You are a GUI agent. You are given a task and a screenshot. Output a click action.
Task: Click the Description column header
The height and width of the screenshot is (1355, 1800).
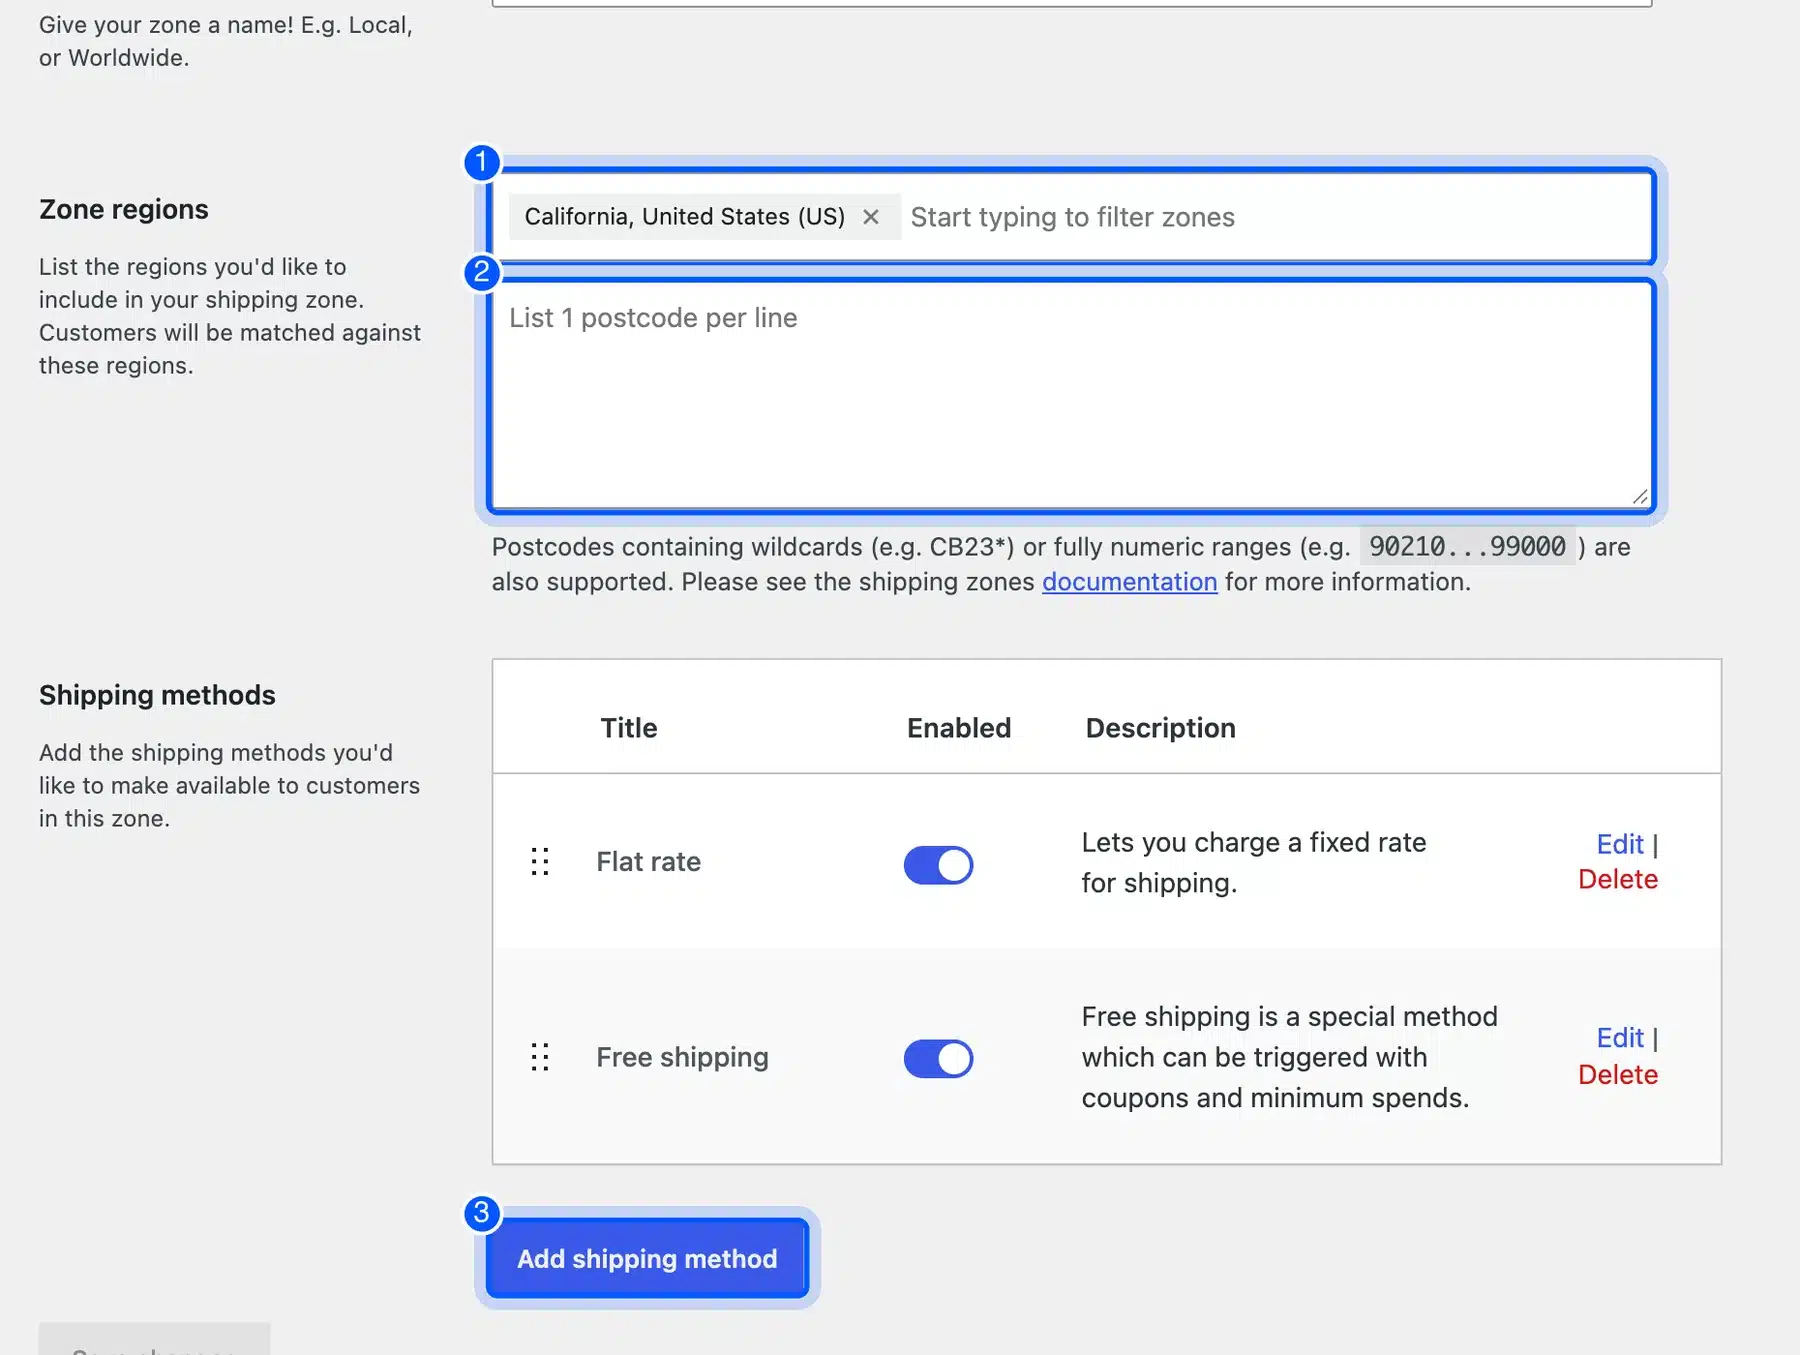coord(1160,728)
